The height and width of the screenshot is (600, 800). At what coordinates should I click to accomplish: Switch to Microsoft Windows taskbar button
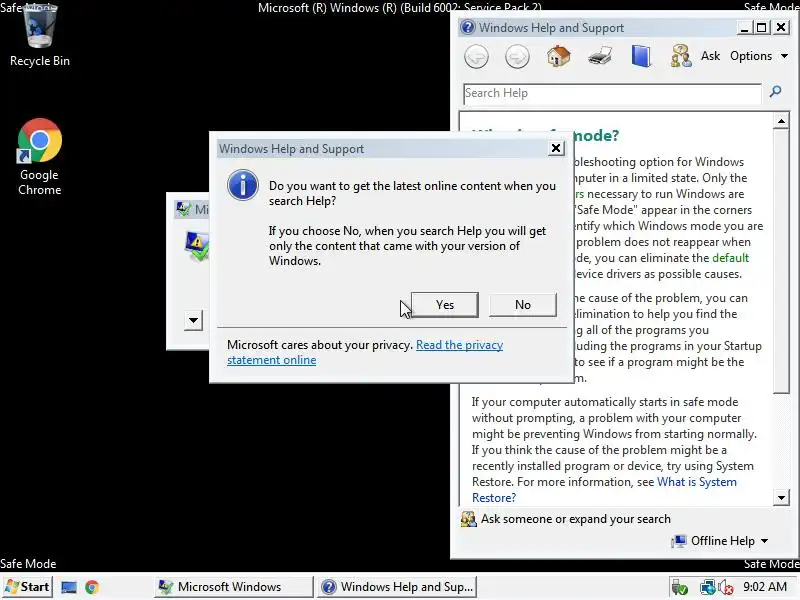[234, 587]
